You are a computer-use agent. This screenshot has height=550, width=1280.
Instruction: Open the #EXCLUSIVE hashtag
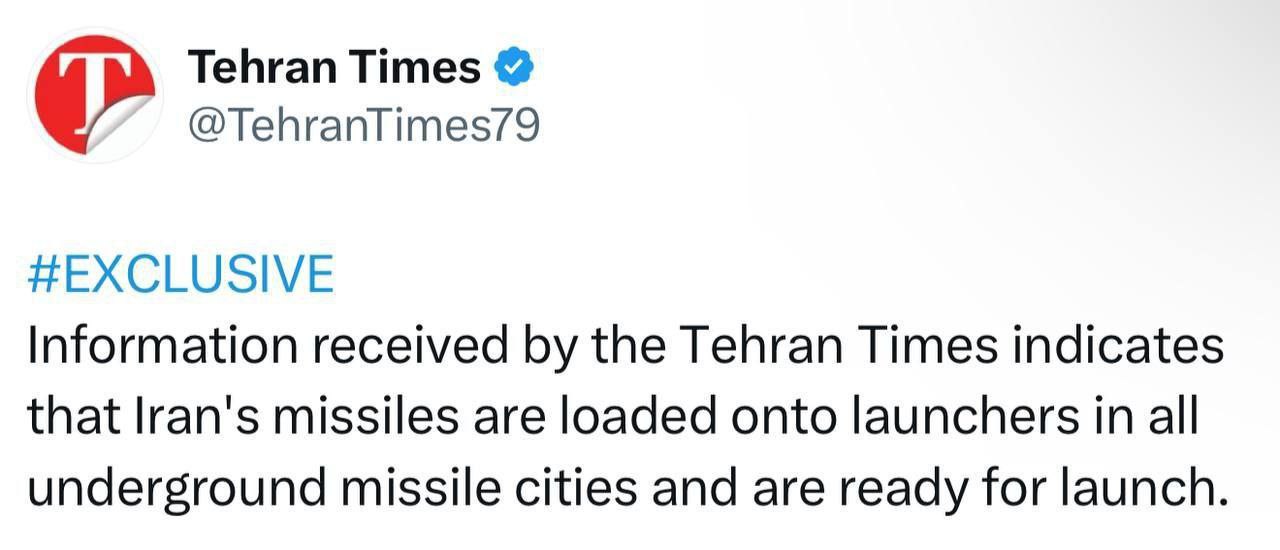[181, 274]
